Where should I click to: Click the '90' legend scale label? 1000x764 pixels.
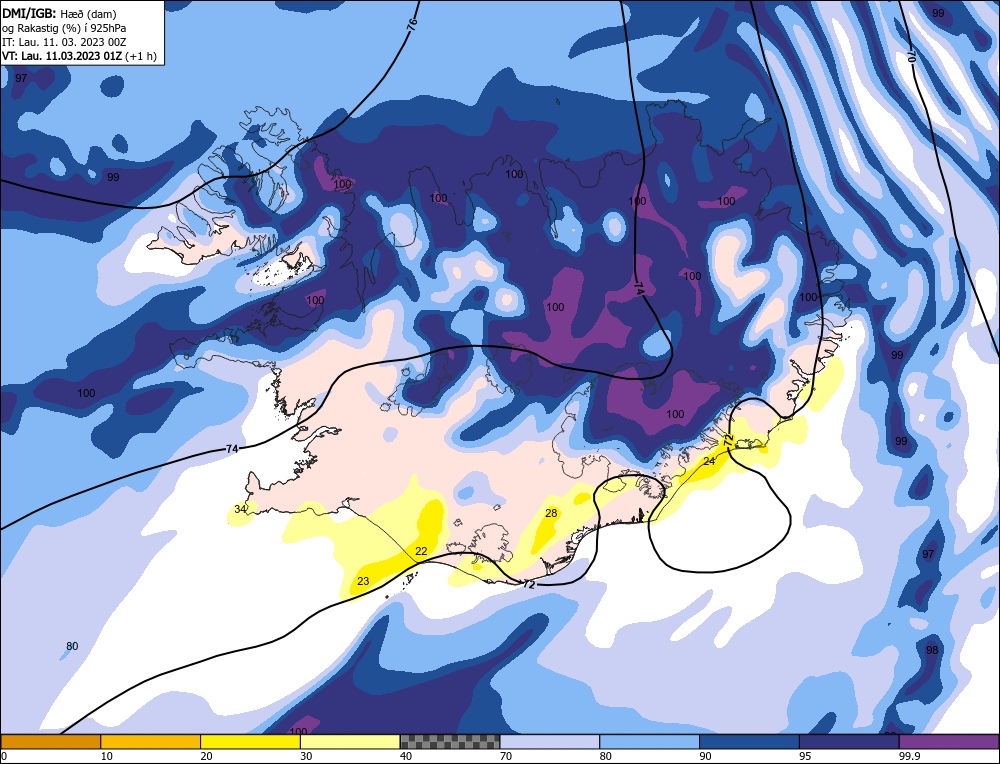tap(705, 756)
